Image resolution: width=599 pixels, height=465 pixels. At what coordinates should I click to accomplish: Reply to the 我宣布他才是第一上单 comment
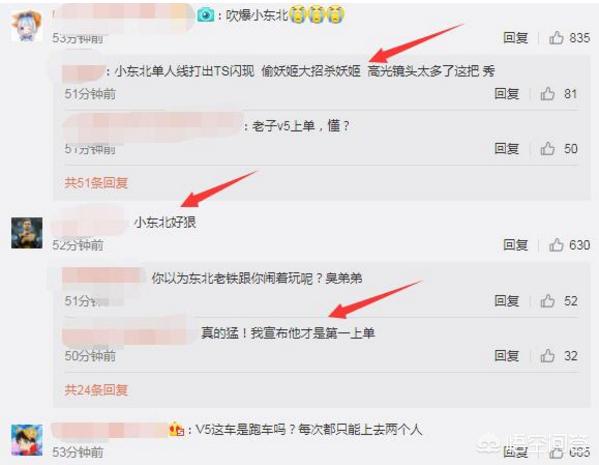click(x=507, y=355)
